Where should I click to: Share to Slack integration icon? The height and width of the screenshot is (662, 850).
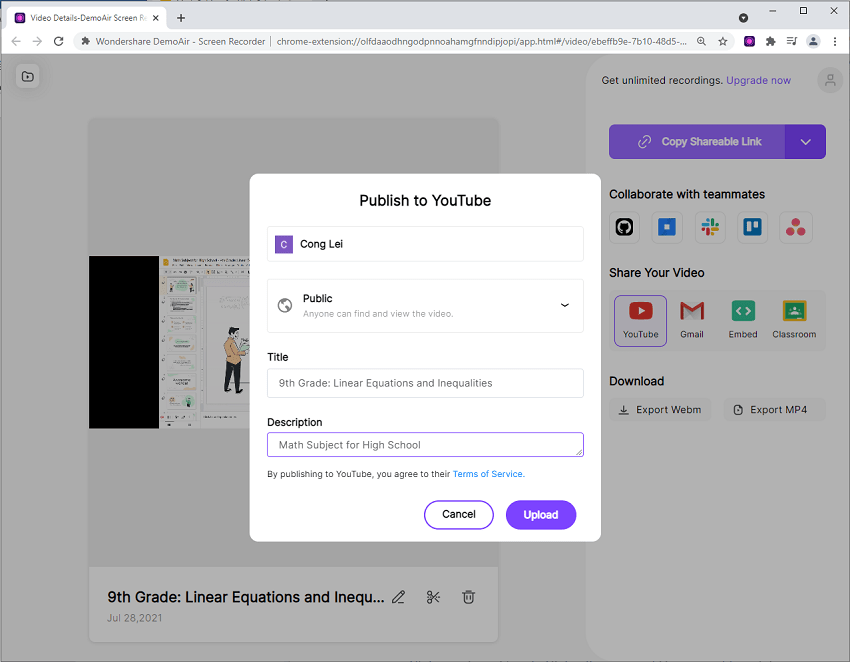[x=710, y=227]
